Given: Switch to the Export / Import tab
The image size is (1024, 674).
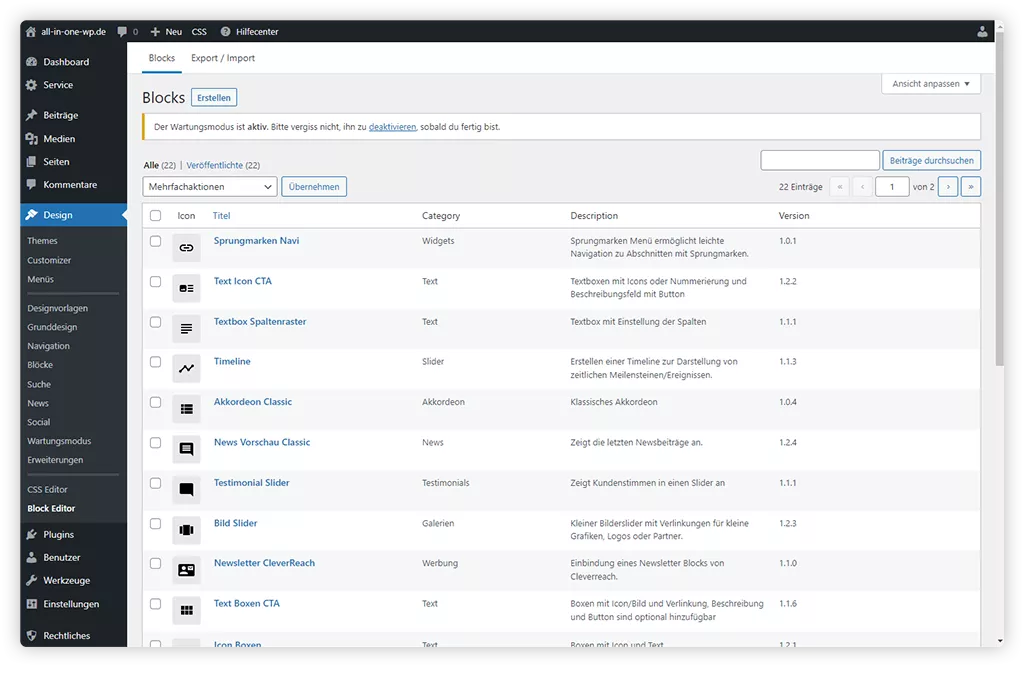Looking at the screenshot, I should click(x=223, y=58).
